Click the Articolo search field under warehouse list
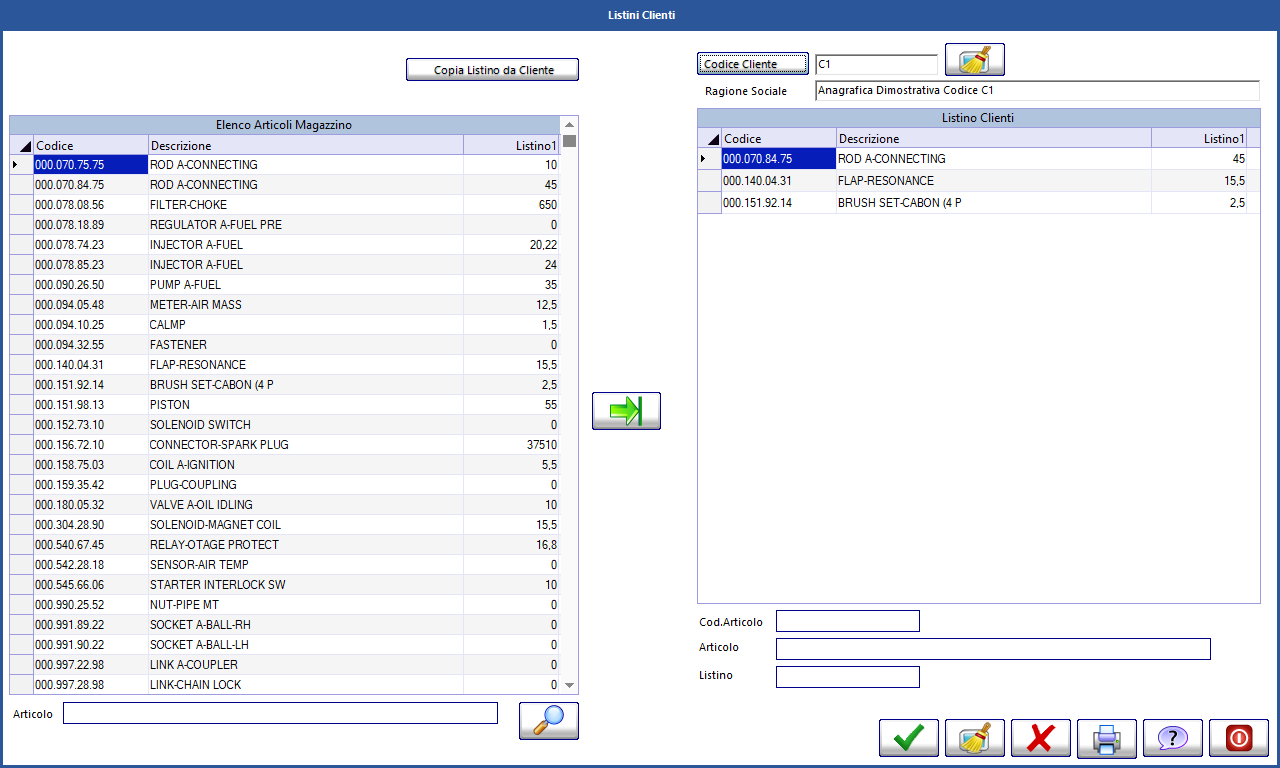This screenshot has width=1280, height=768. pyautogui.click(x=280, y=713)
